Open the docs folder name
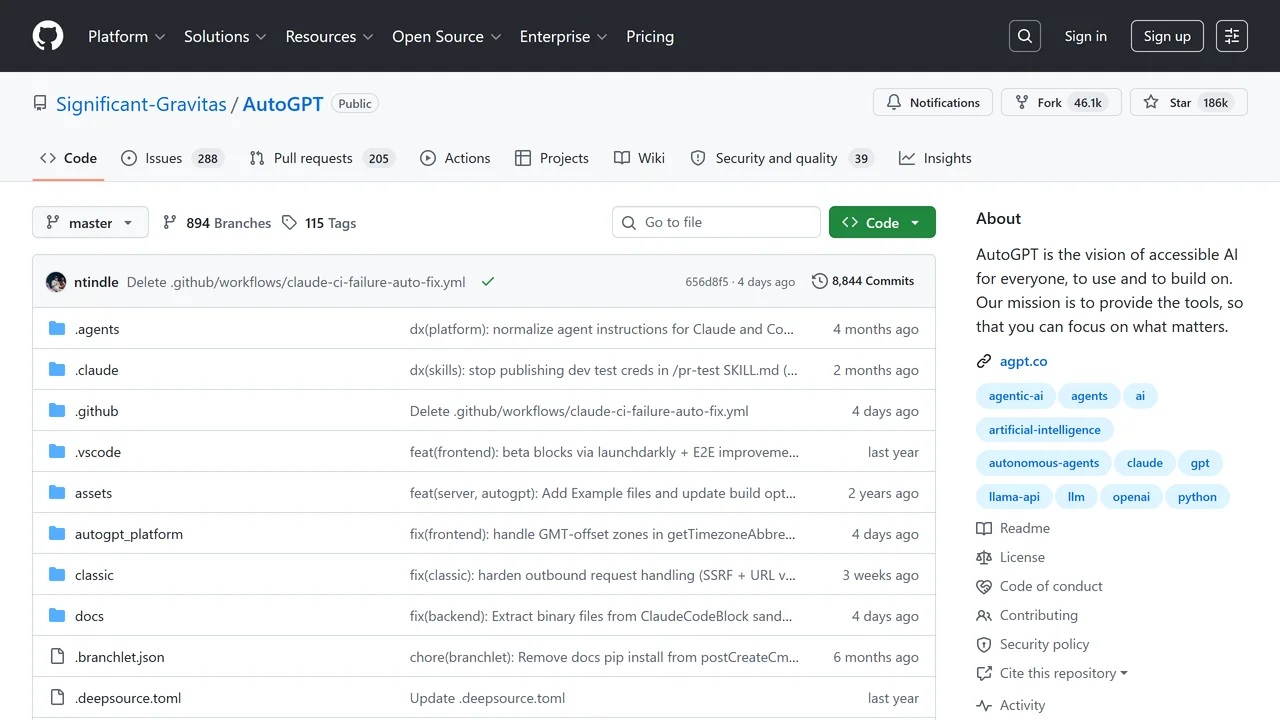 point(89,616)
